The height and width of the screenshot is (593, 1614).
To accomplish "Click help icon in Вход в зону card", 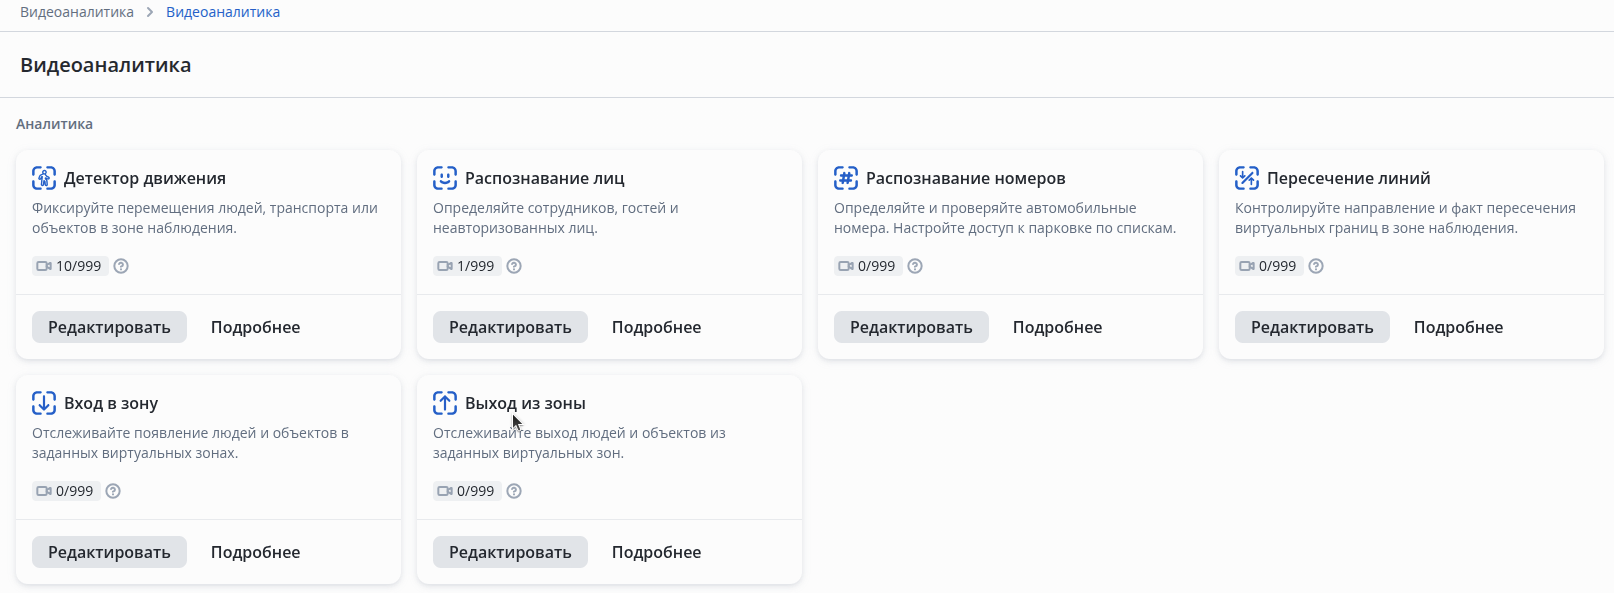I will (113, 491).
